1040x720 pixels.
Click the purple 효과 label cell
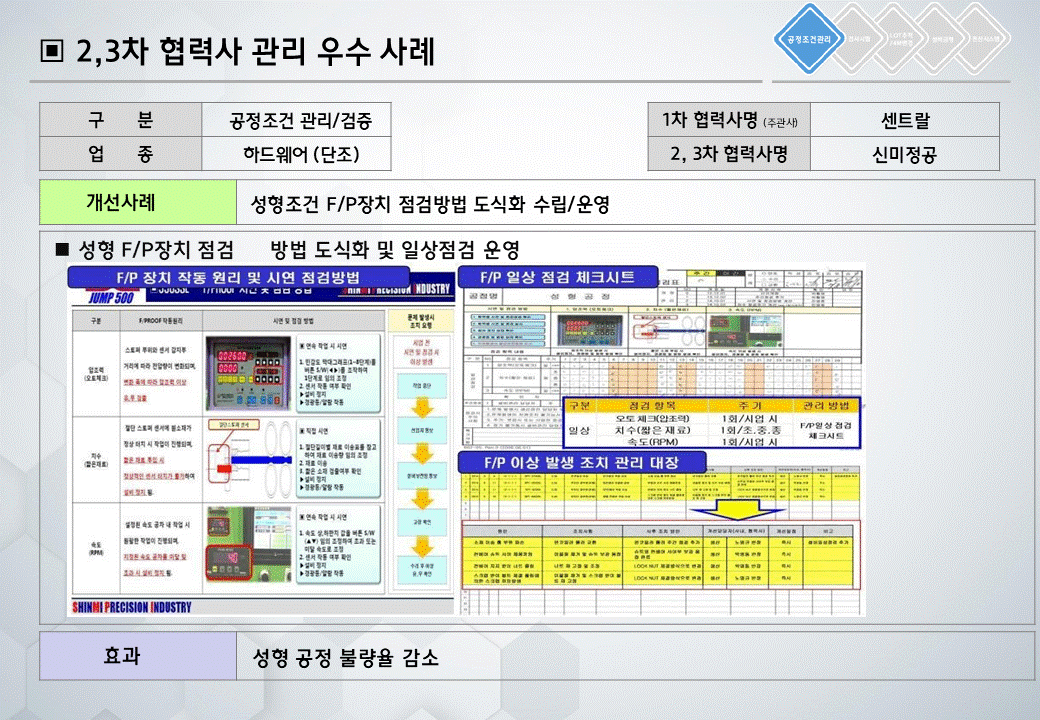[138, 656]
